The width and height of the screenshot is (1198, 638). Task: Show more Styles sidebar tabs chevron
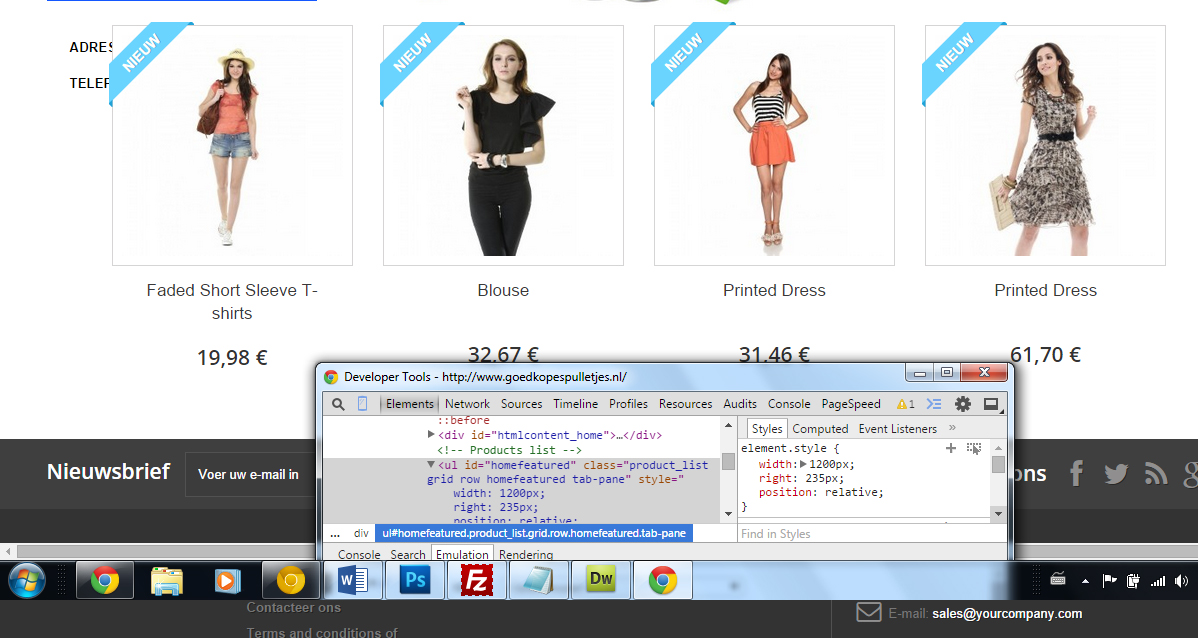pos(952,428)
